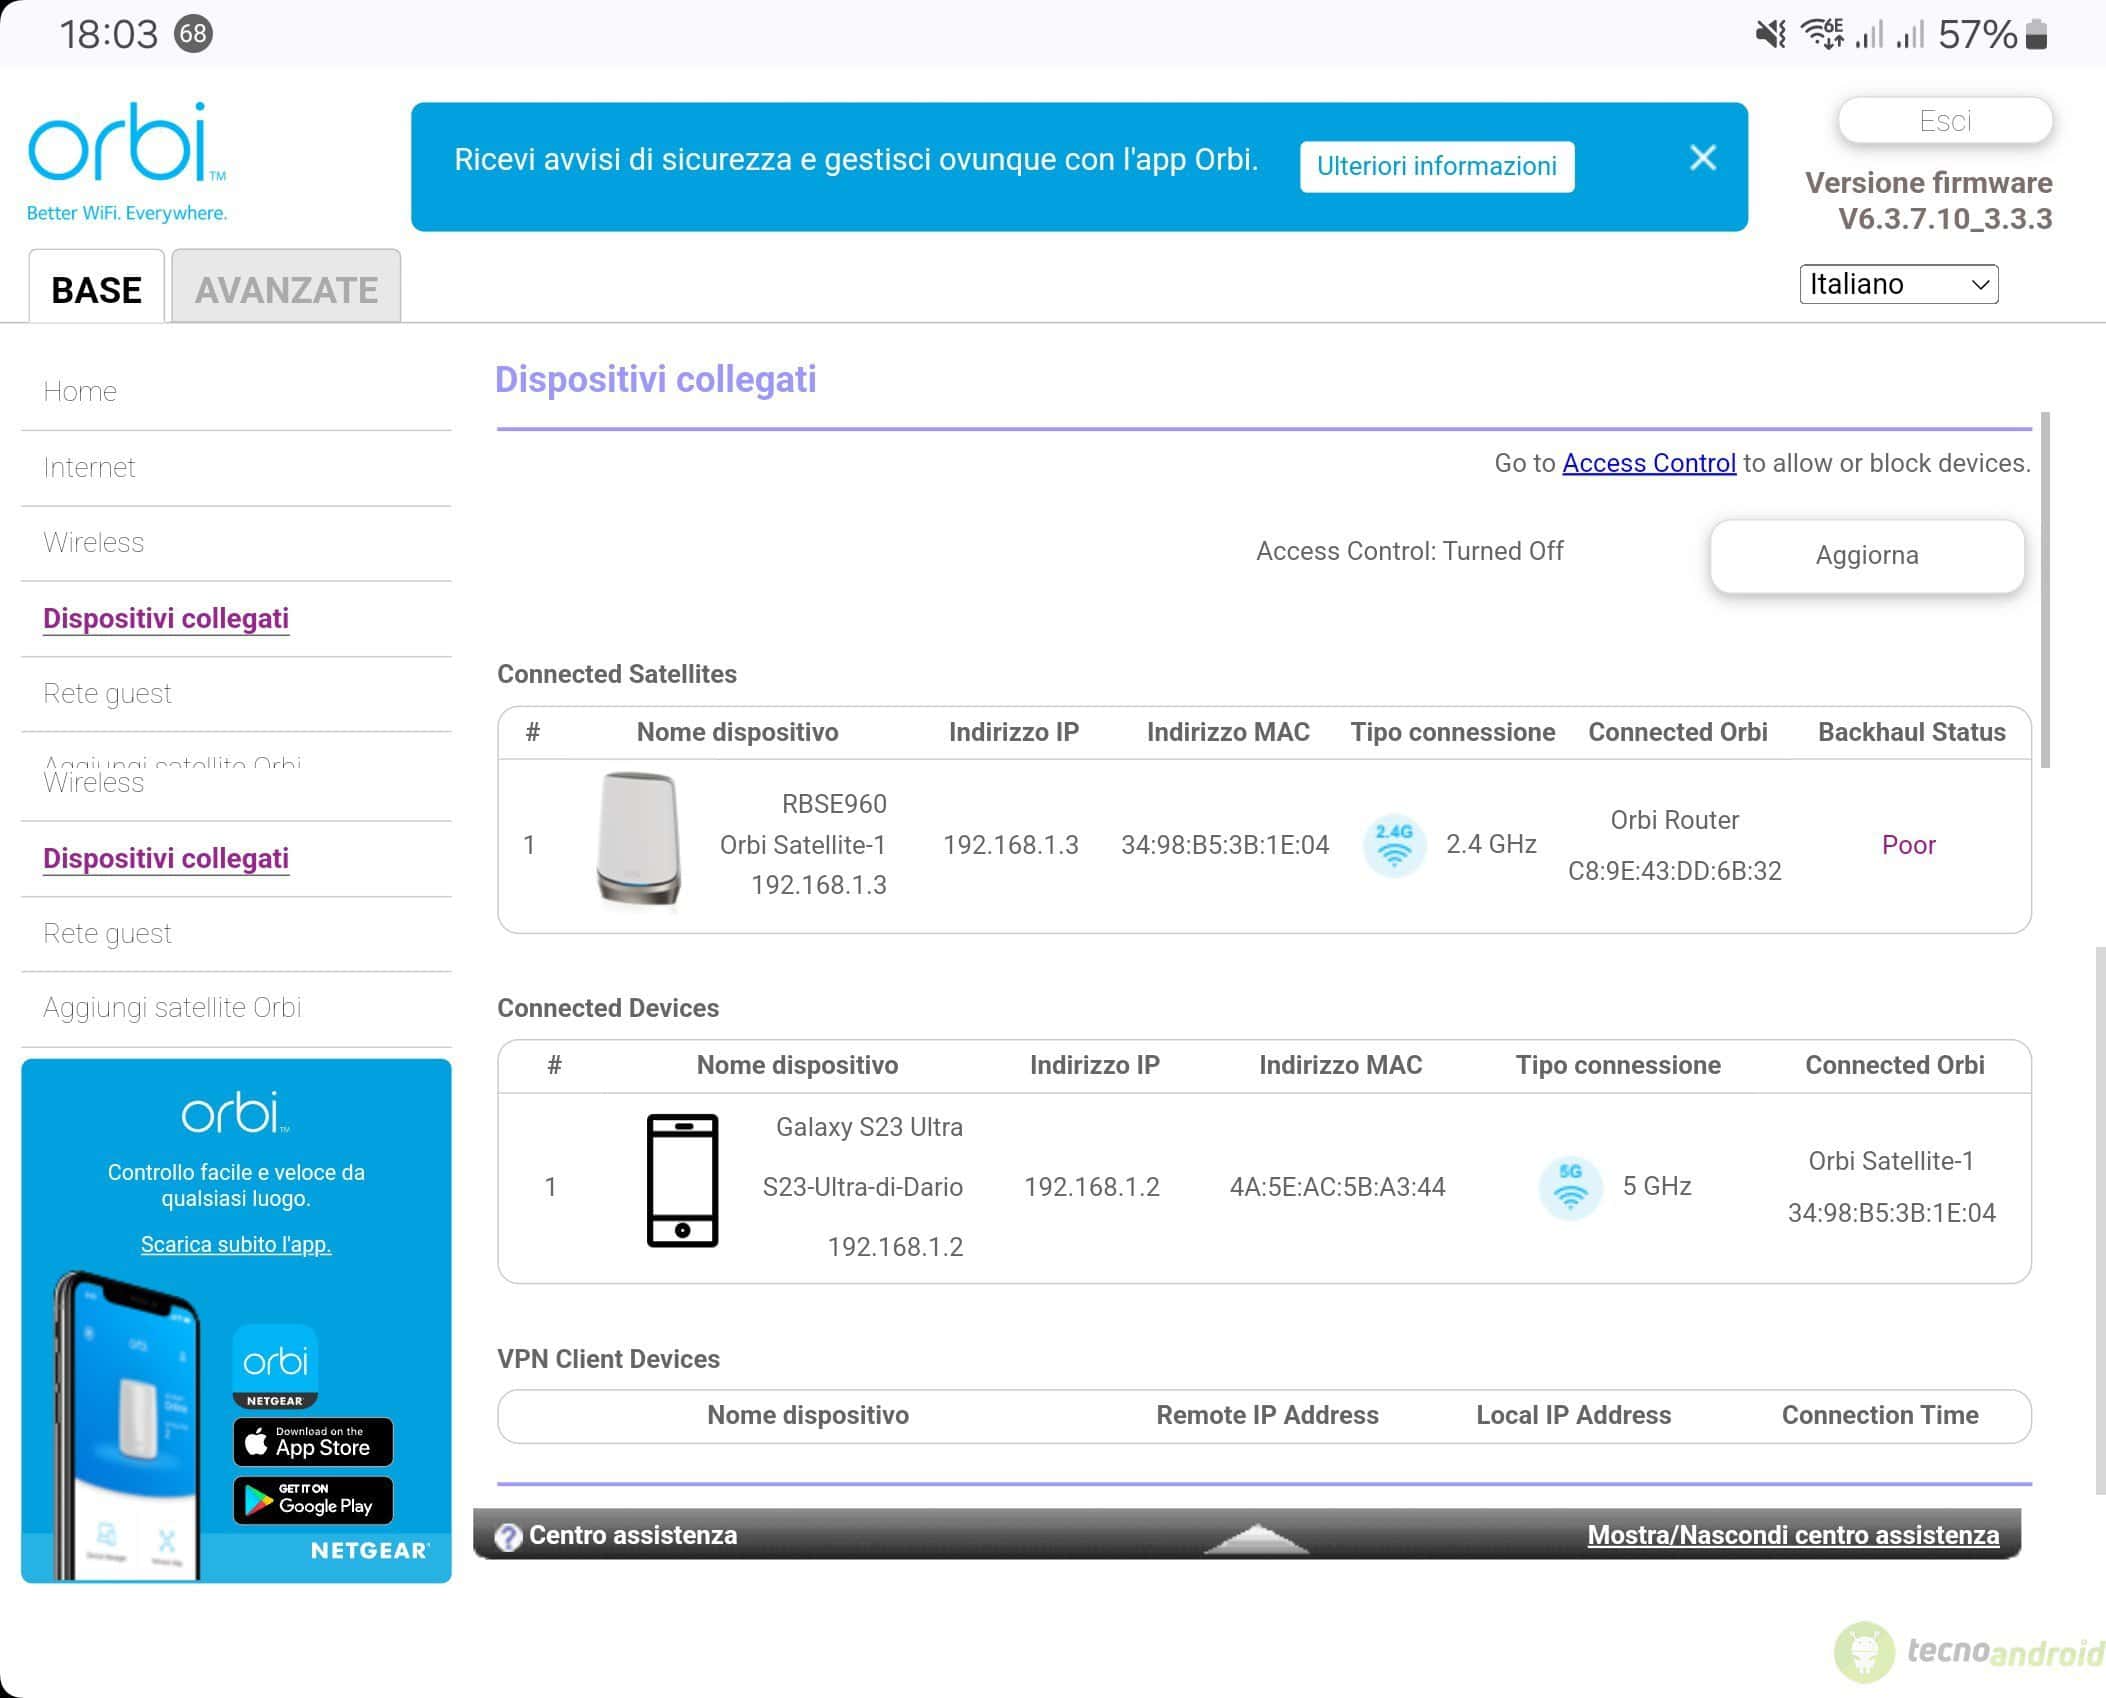Tap the Google Play download badge
The width and height of the screenshot is (2106, 1698).
(313, 1500)
